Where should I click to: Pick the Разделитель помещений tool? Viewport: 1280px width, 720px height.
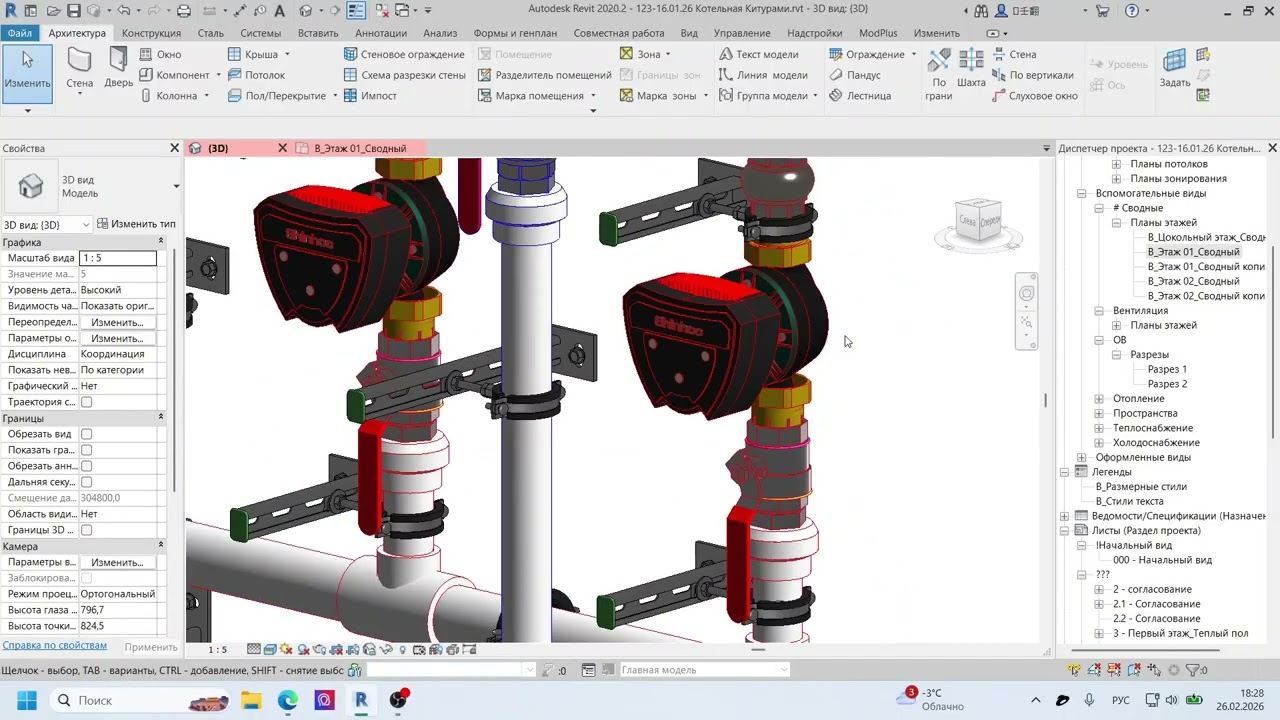[545, 75]
